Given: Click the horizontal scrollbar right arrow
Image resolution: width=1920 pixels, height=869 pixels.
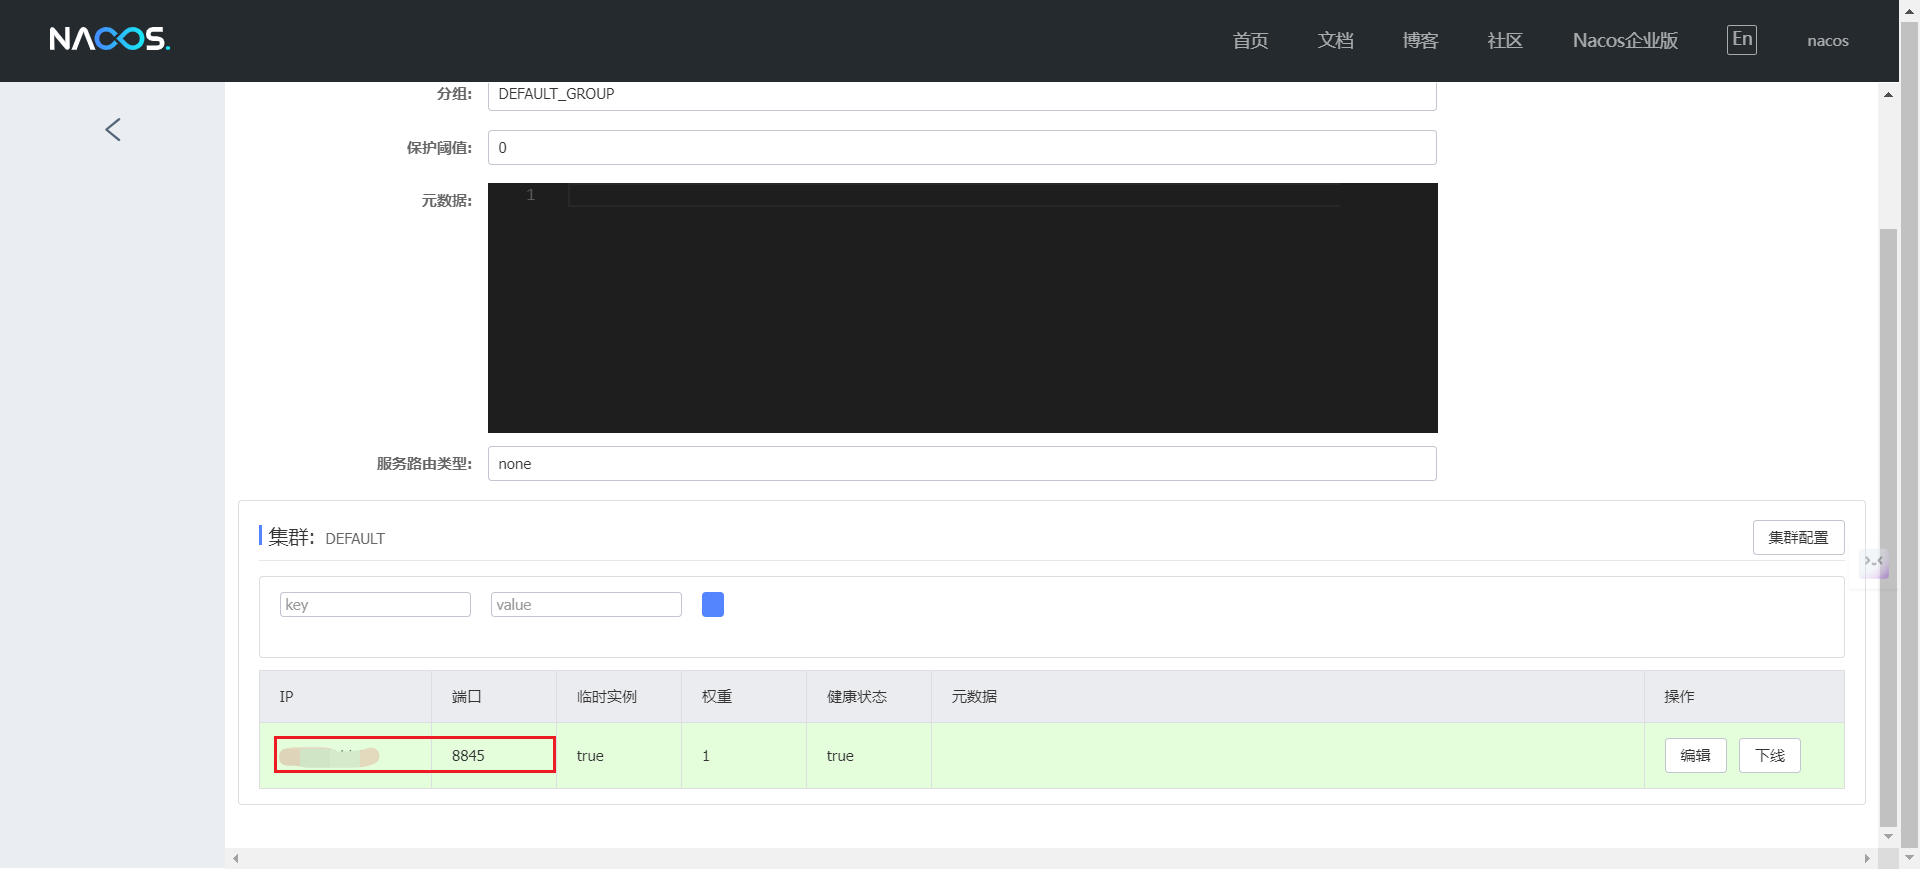Looking at the screenshot, I should [x=1866, y=858].
